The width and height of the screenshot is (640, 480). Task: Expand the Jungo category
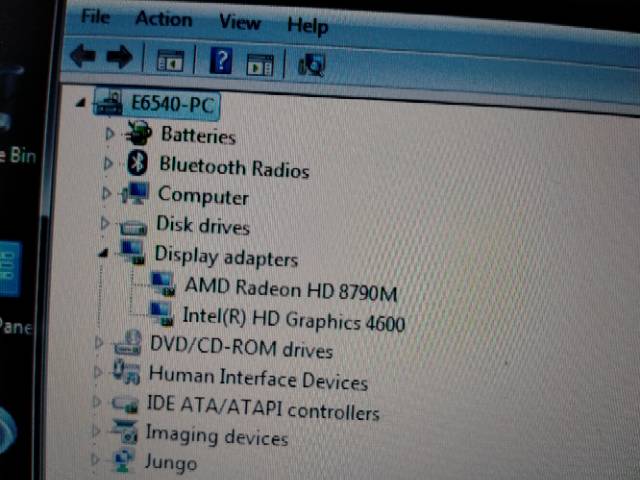[95, 460]
